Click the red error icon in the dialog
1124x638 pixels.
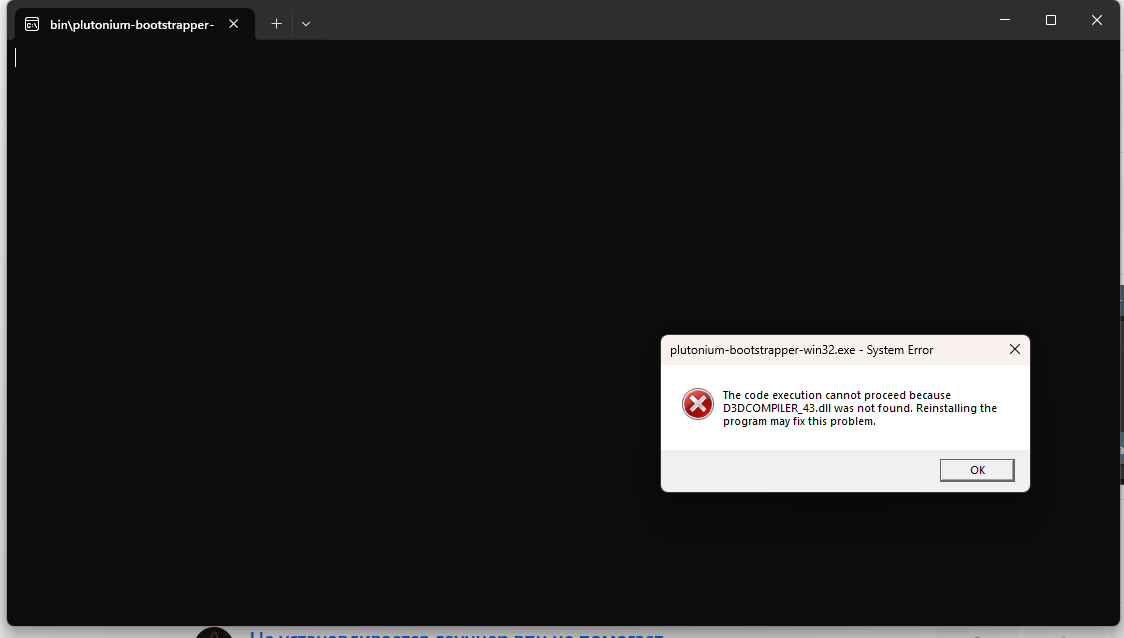click(x=697, y=404)
